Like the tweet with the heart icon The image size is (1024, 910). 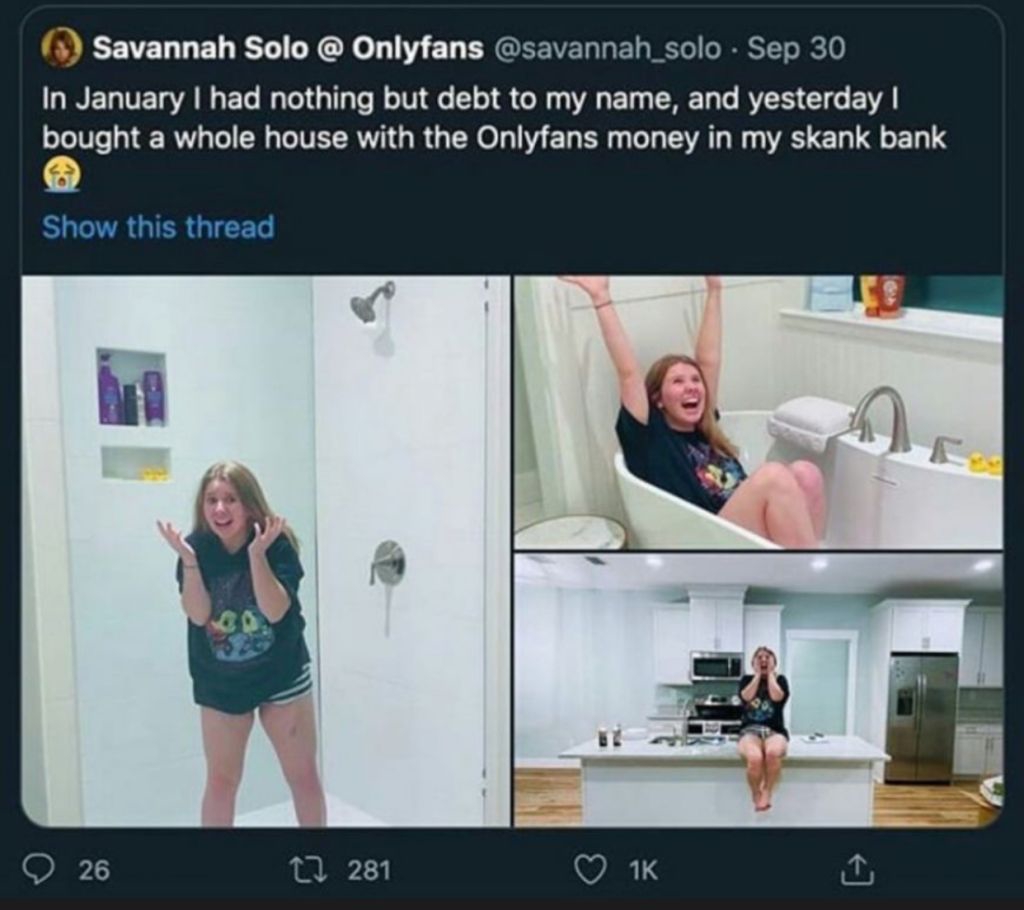tap(593, 871)
